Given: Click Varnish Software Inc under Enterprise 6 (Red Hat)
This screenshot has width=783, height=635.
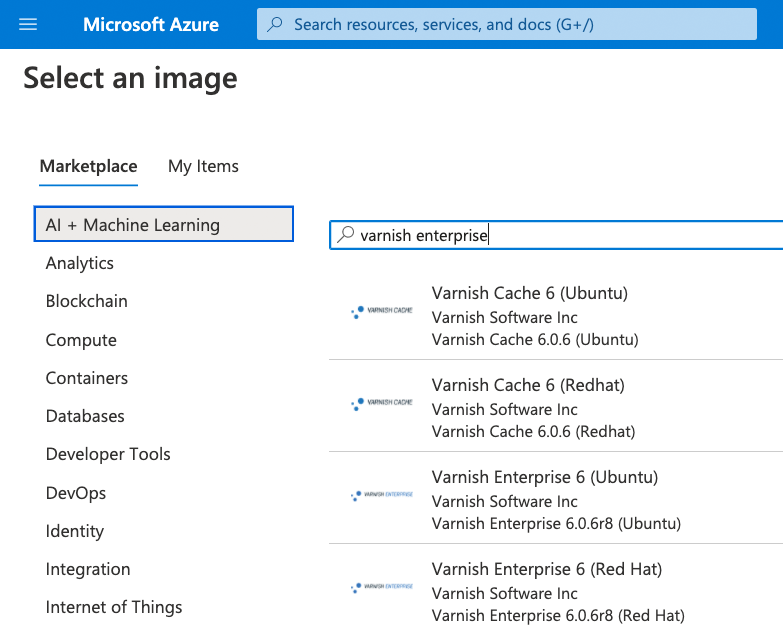Looking at the screenshot, I should (504, 593).
